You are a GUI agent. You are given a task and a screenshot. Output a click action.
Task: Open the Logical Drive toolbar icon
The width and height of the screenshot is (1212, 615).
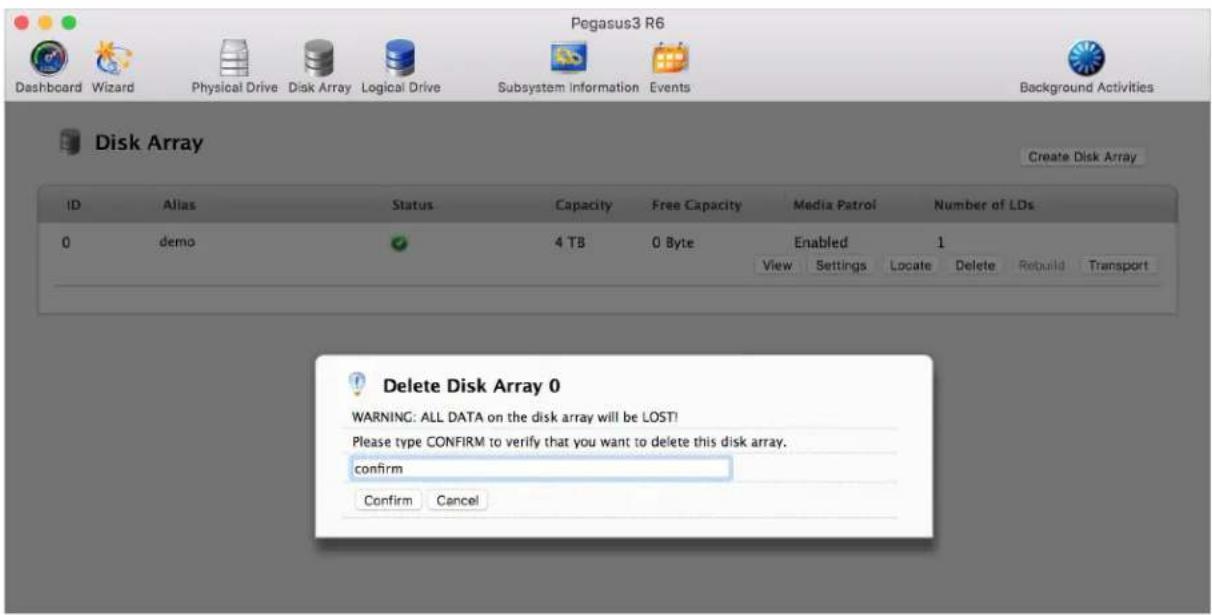400,58
